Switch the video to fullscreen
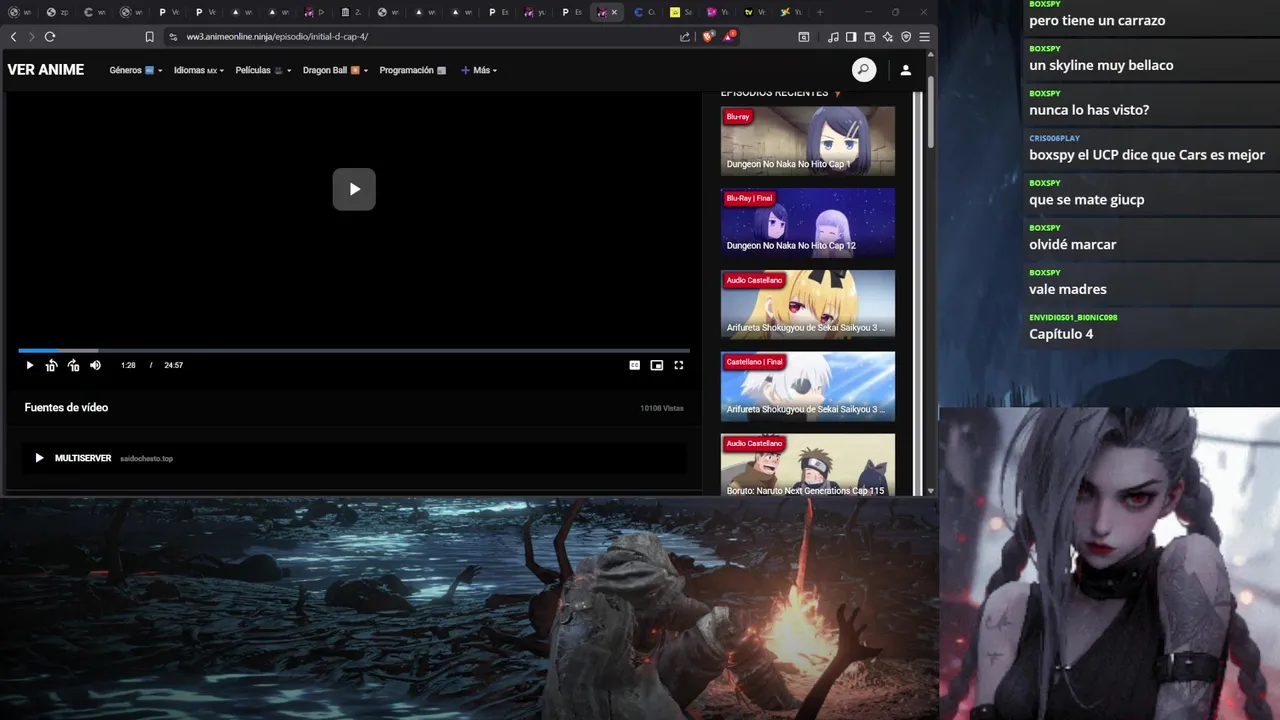The height and width of the screenshot is (720, 1280). 678,366
